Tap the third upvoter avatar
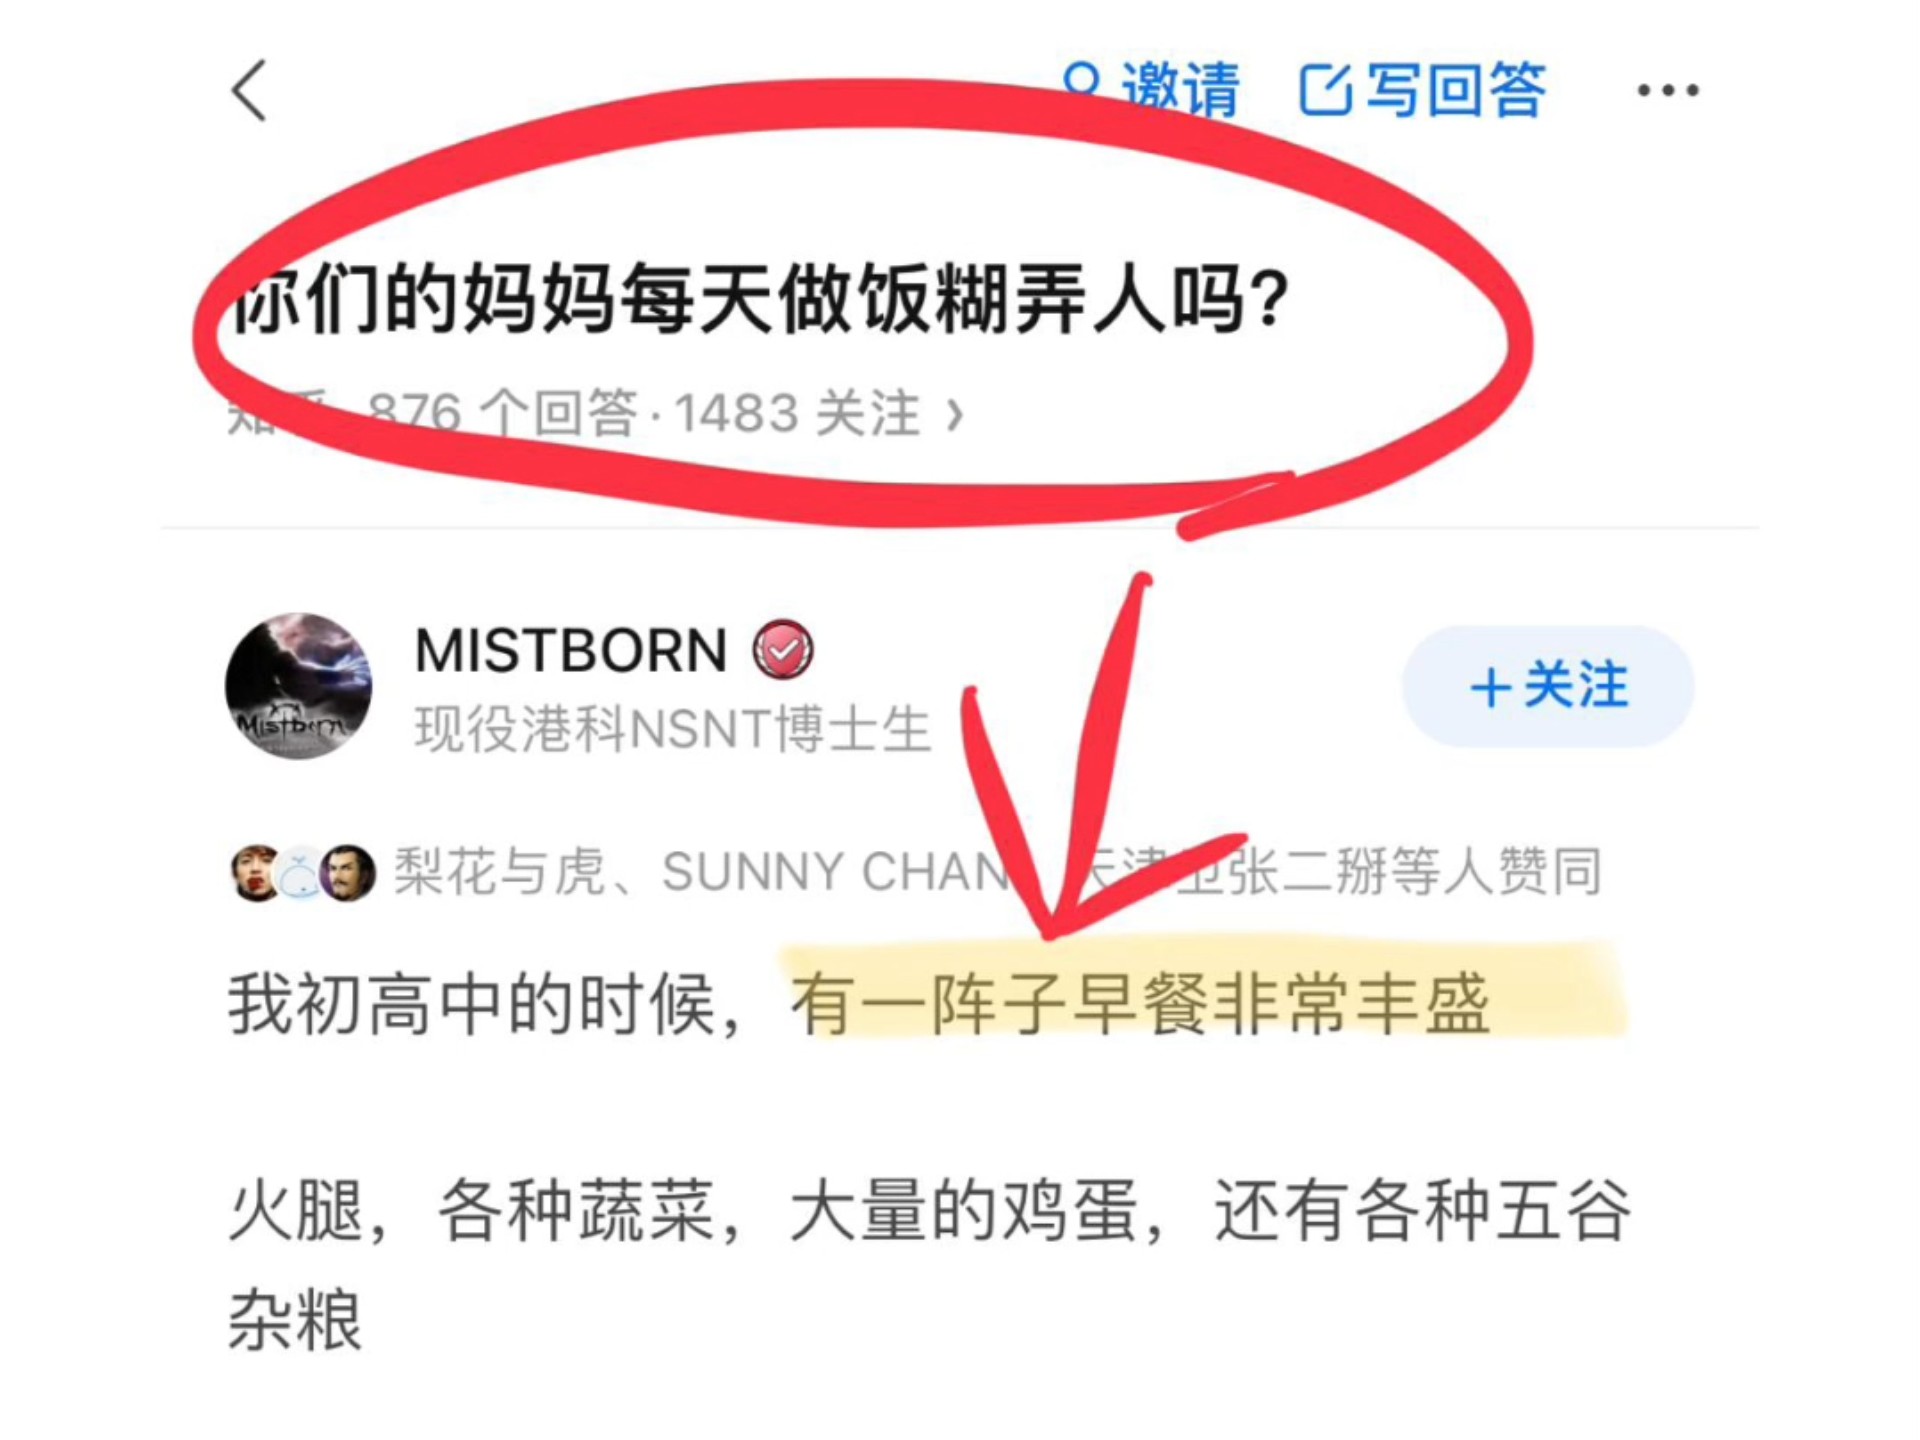The image size is (1920, 1440). (347, 872)
